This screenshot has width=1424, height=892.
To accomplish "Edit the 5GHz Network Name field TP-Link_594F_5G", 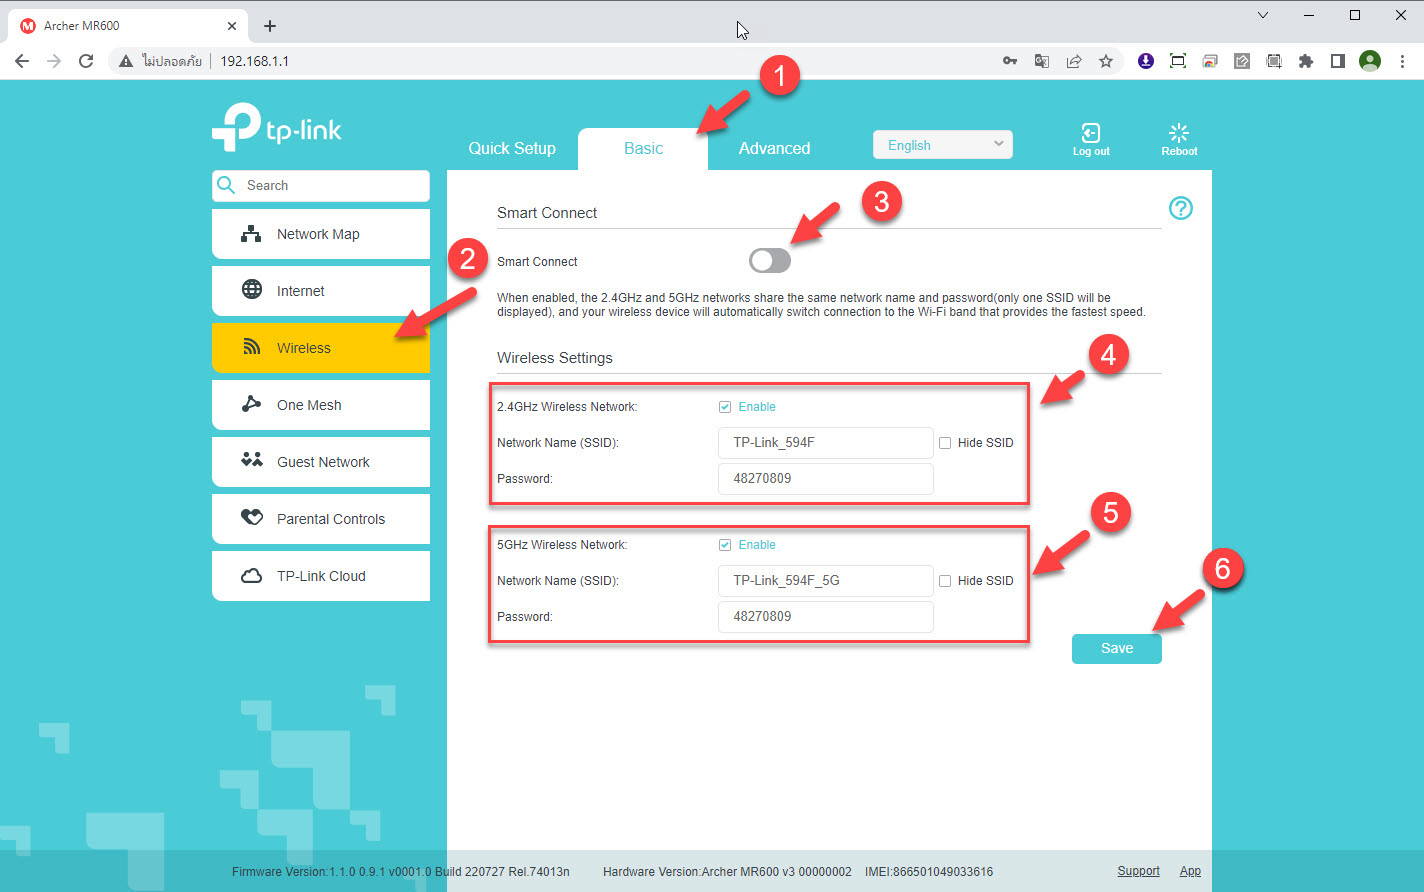I will pos(826,581).
